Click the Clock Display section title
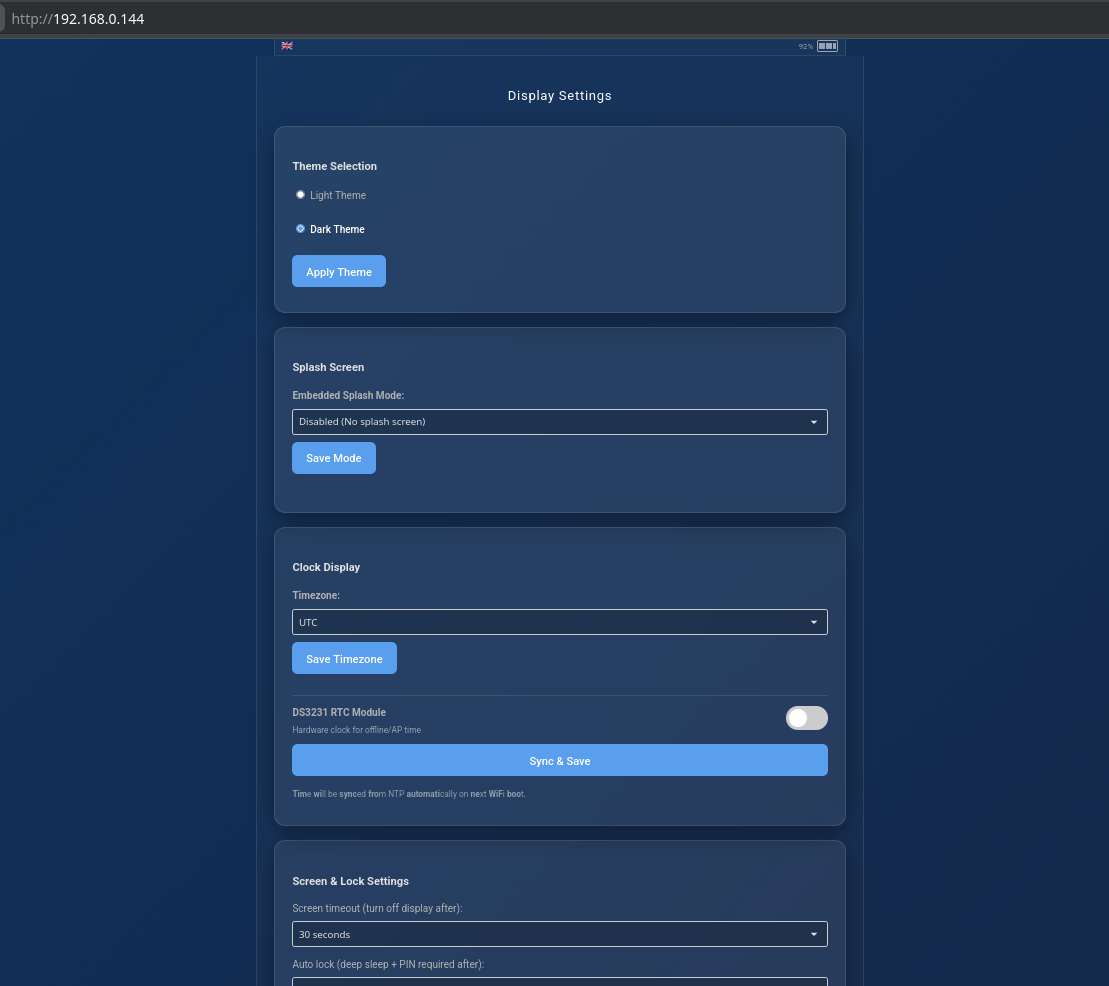 tap(326, 567)
